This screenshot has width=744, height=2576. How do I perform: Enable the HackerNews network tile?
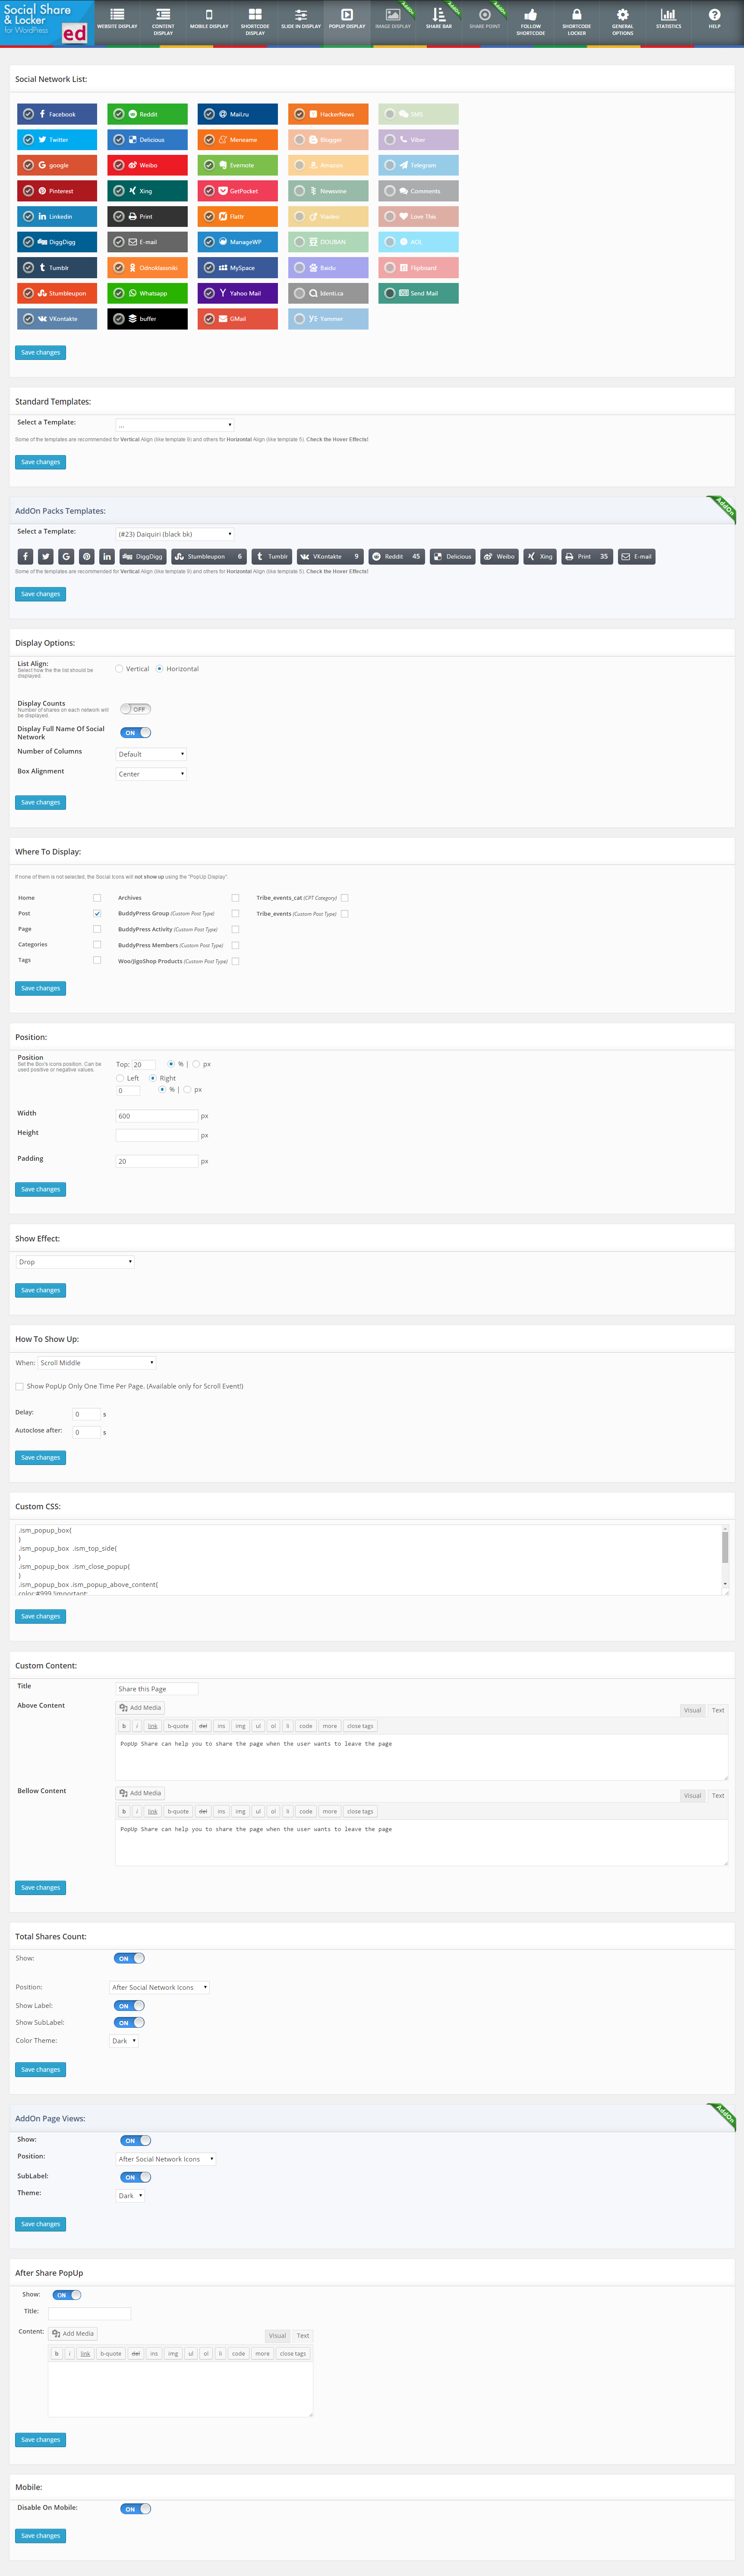point(328,114)
